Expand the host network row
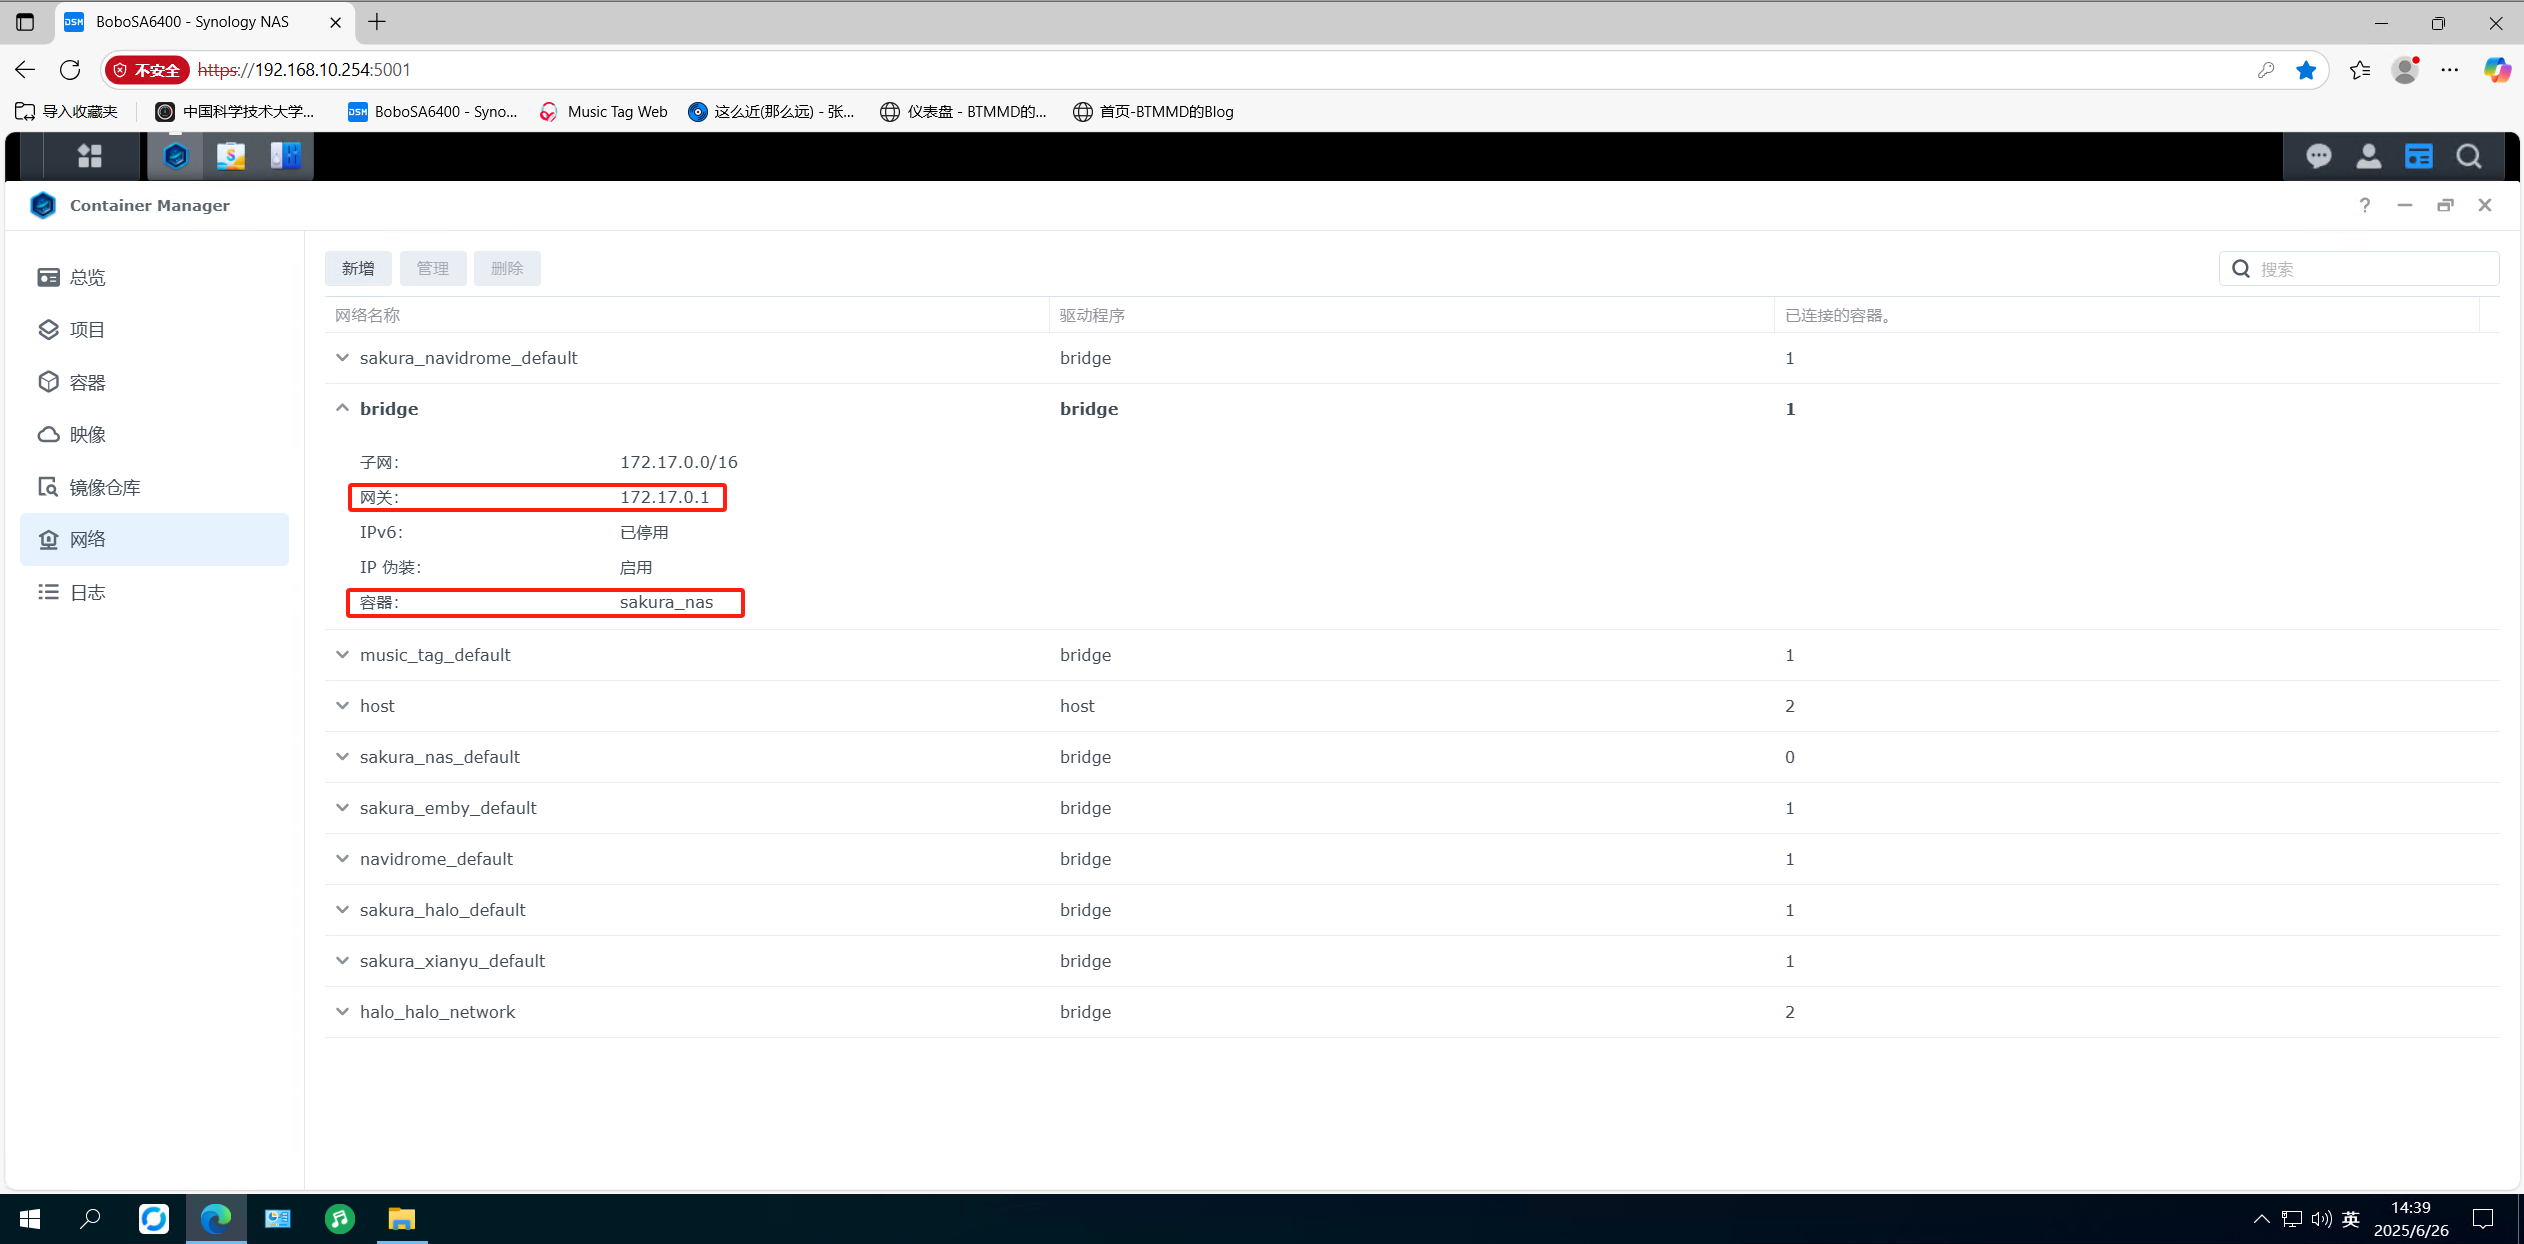The image size is (2524, 1244). coord(342,706)
